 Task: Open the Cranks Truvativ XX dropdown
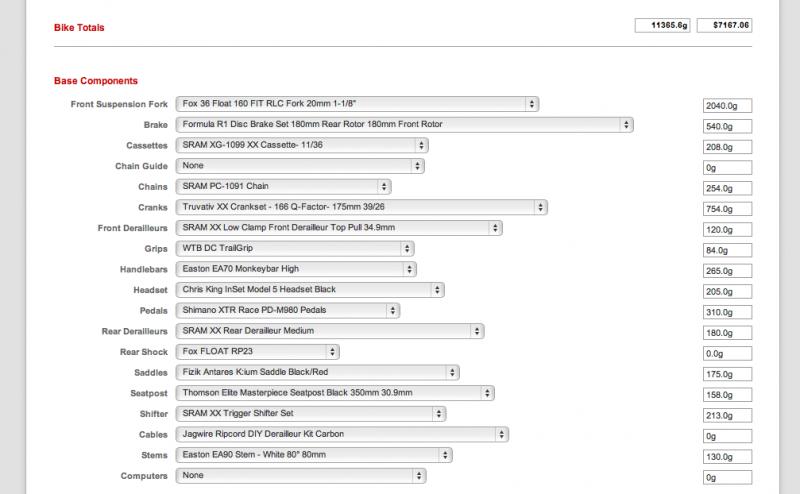(x=361, y=207)
